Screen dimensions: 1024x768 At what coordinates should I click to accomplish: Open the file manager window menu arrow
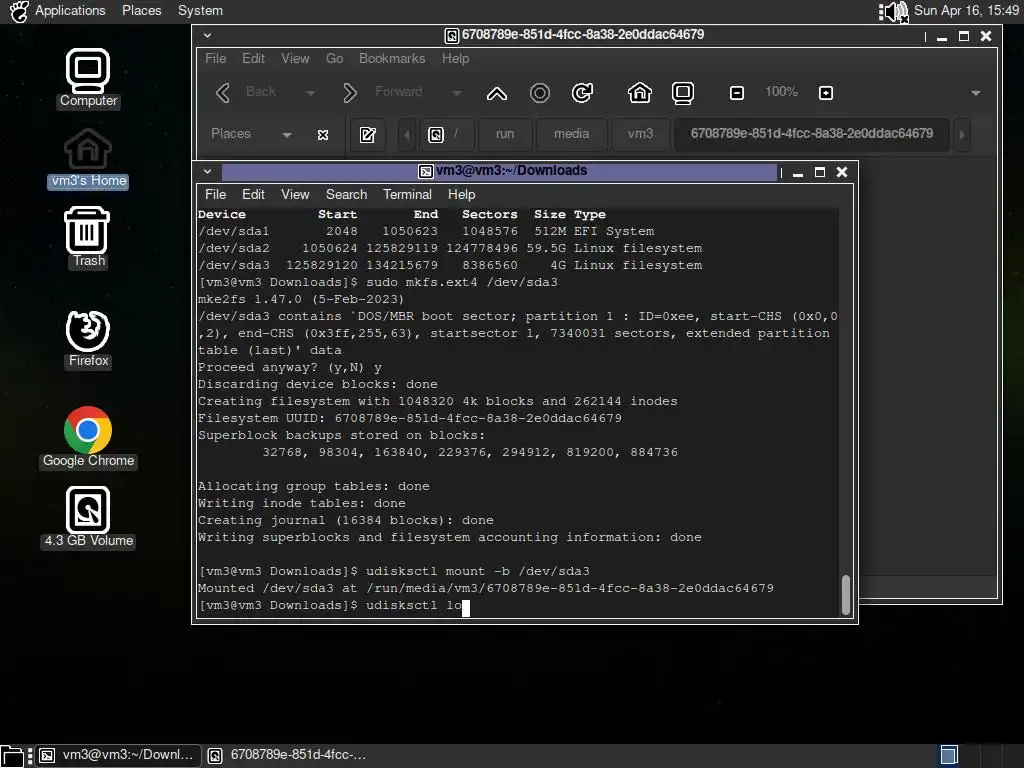pyautogui.click(x=207, y=35)
